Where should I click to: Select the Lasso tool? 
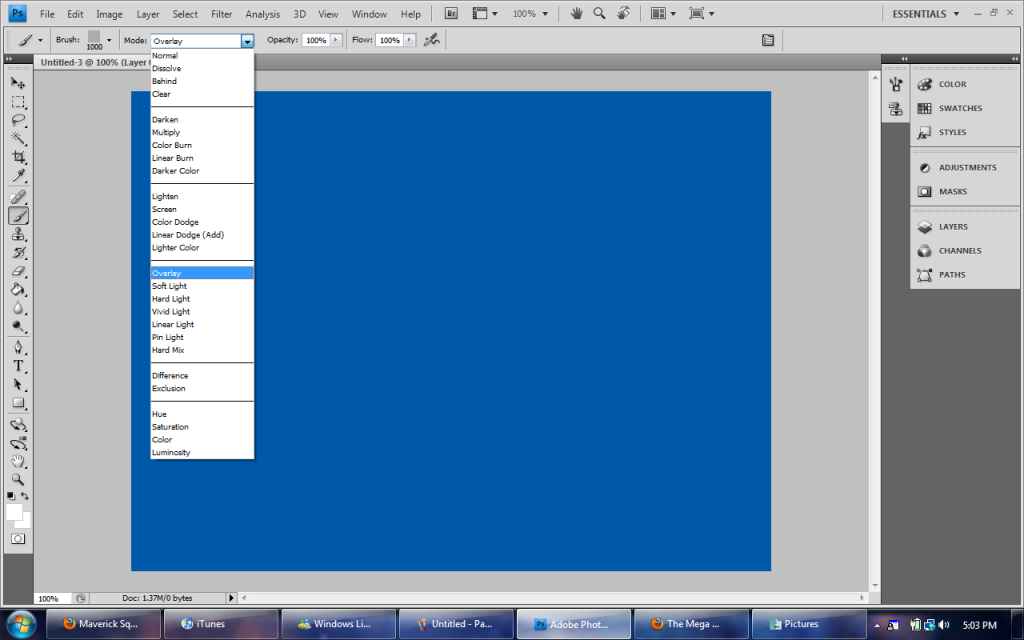tap(18, 120)
